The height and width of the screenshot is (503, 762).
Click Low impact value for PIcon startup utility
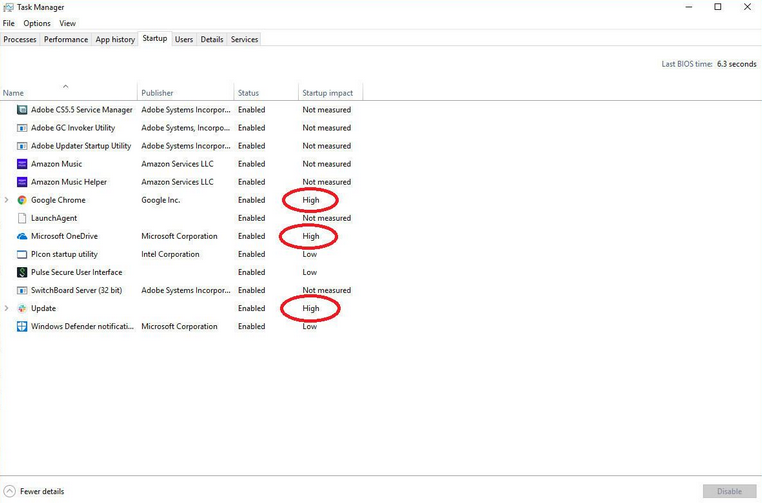pyautogui.click(x=310, y=254)
